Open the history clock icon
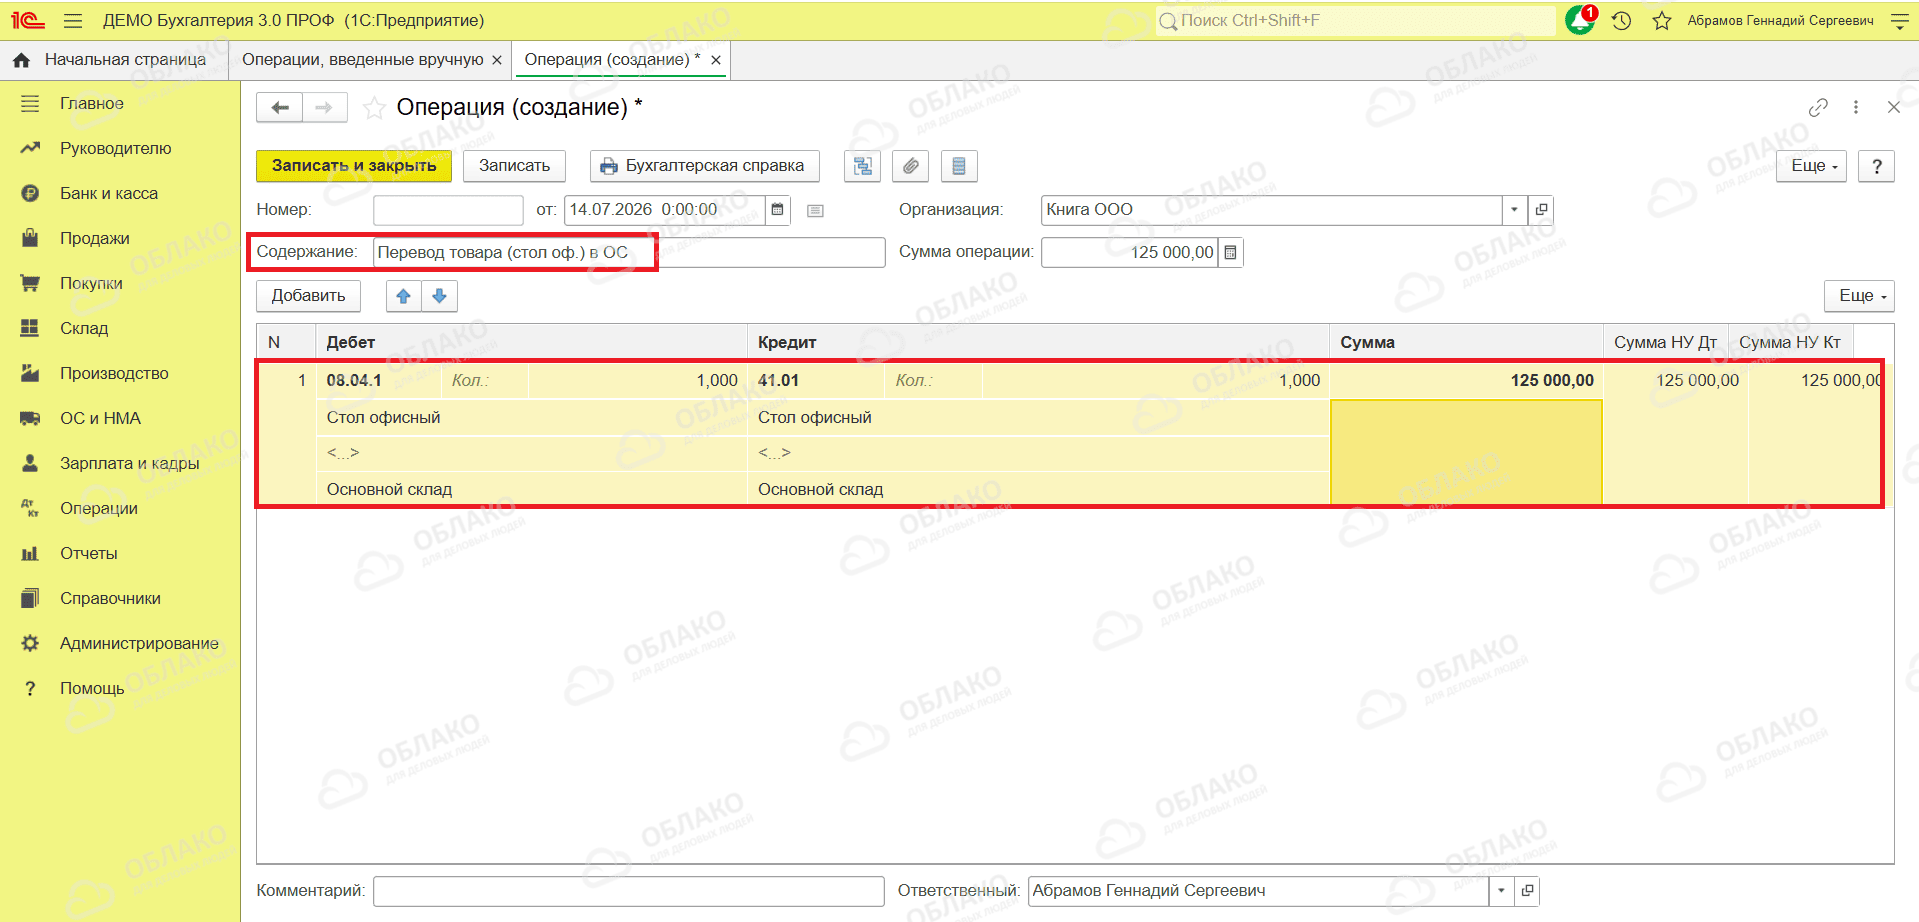The height and width of the screenshot is (922, 1919). 1622,20
